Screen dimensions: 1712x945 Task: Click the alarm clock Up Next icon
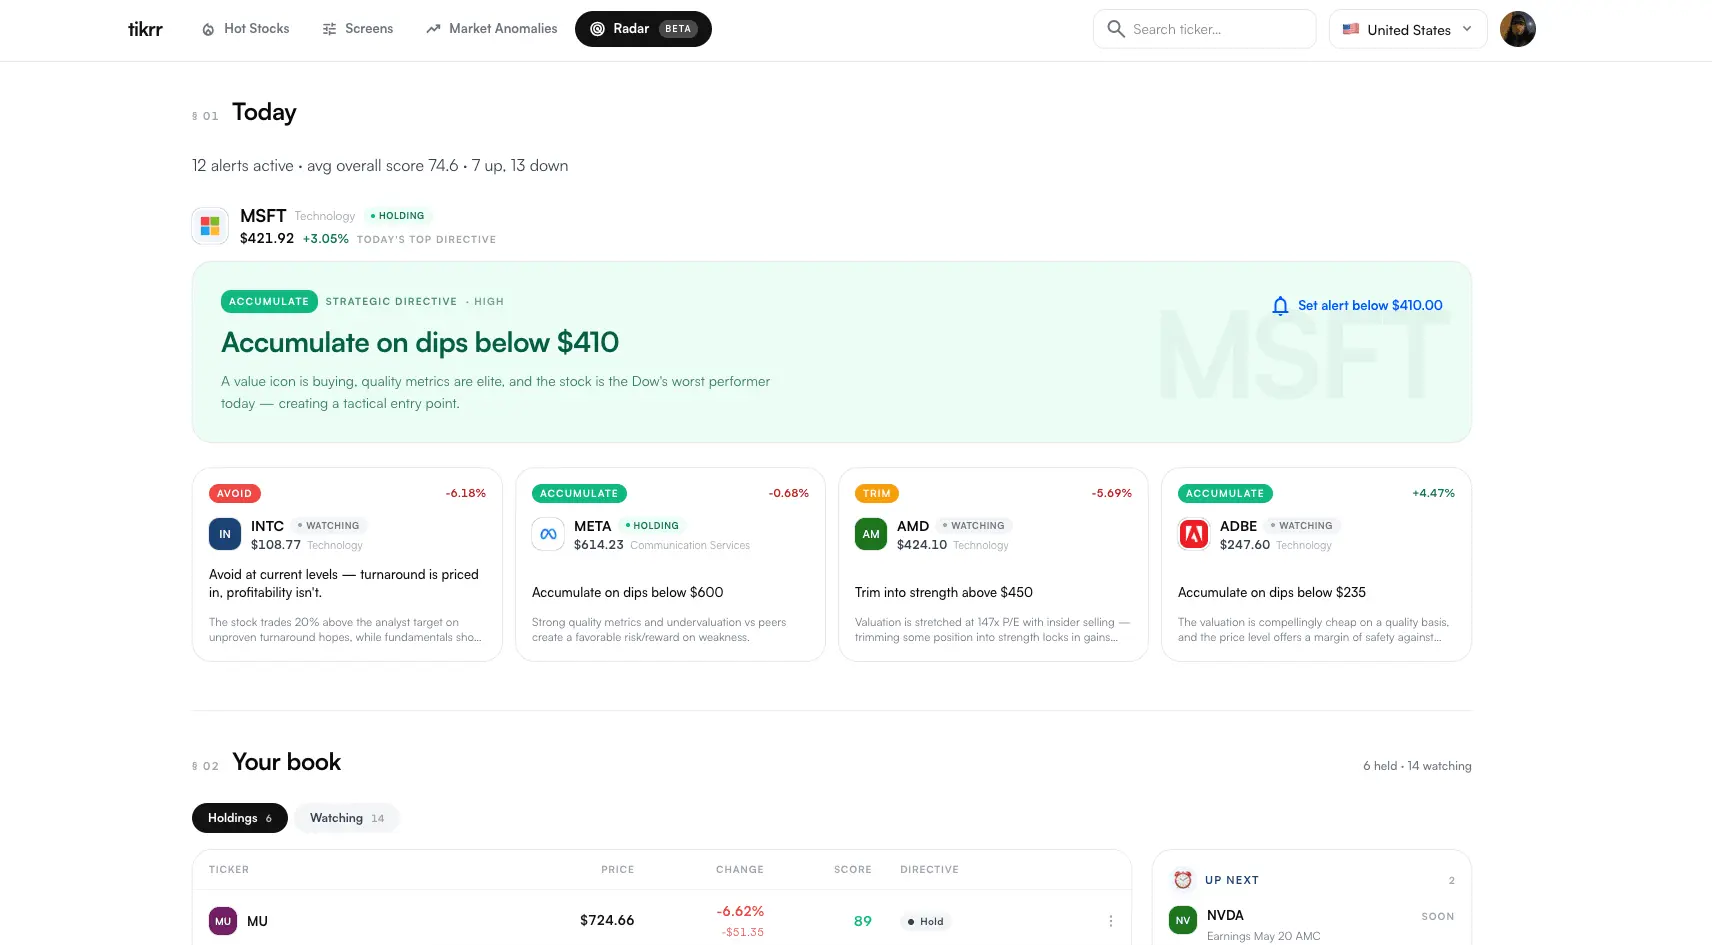(1183, 880)
